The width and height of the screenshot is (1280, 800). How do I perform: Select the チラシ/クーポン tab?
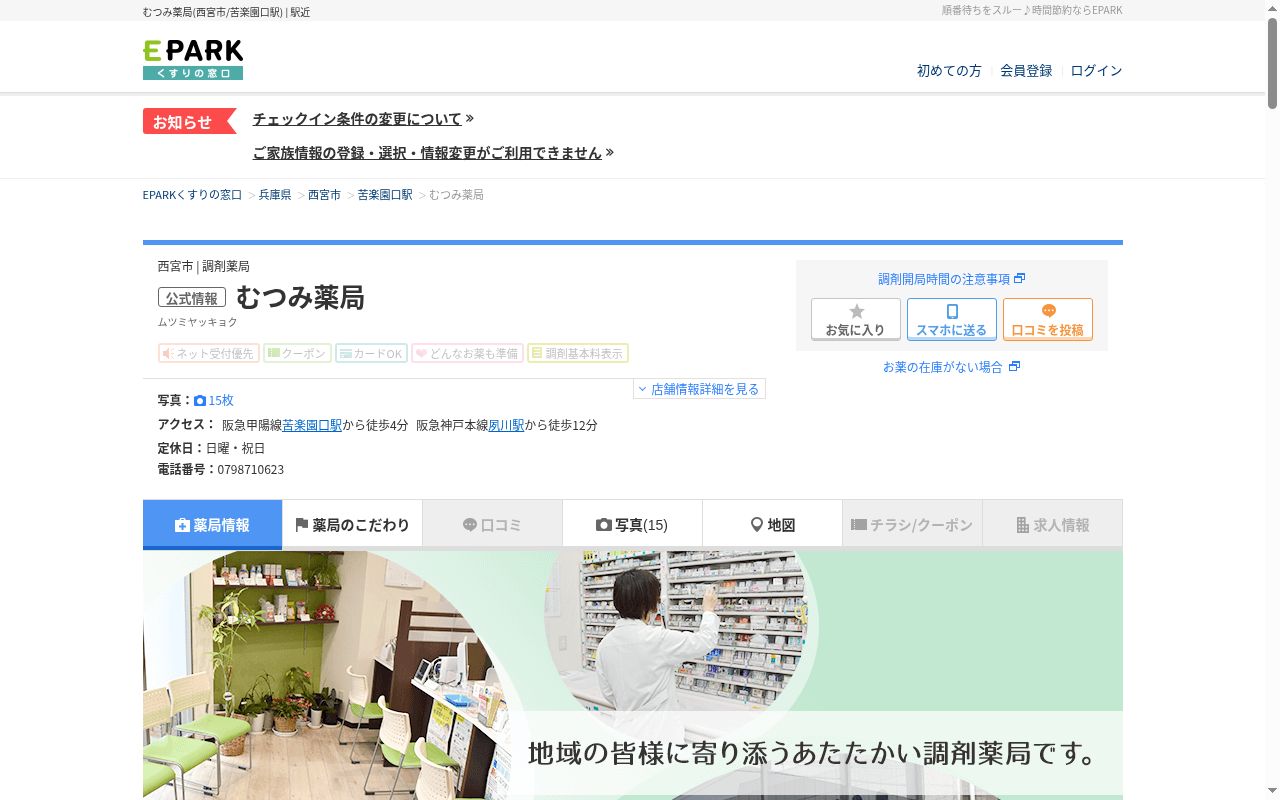(x=912, y=525)
